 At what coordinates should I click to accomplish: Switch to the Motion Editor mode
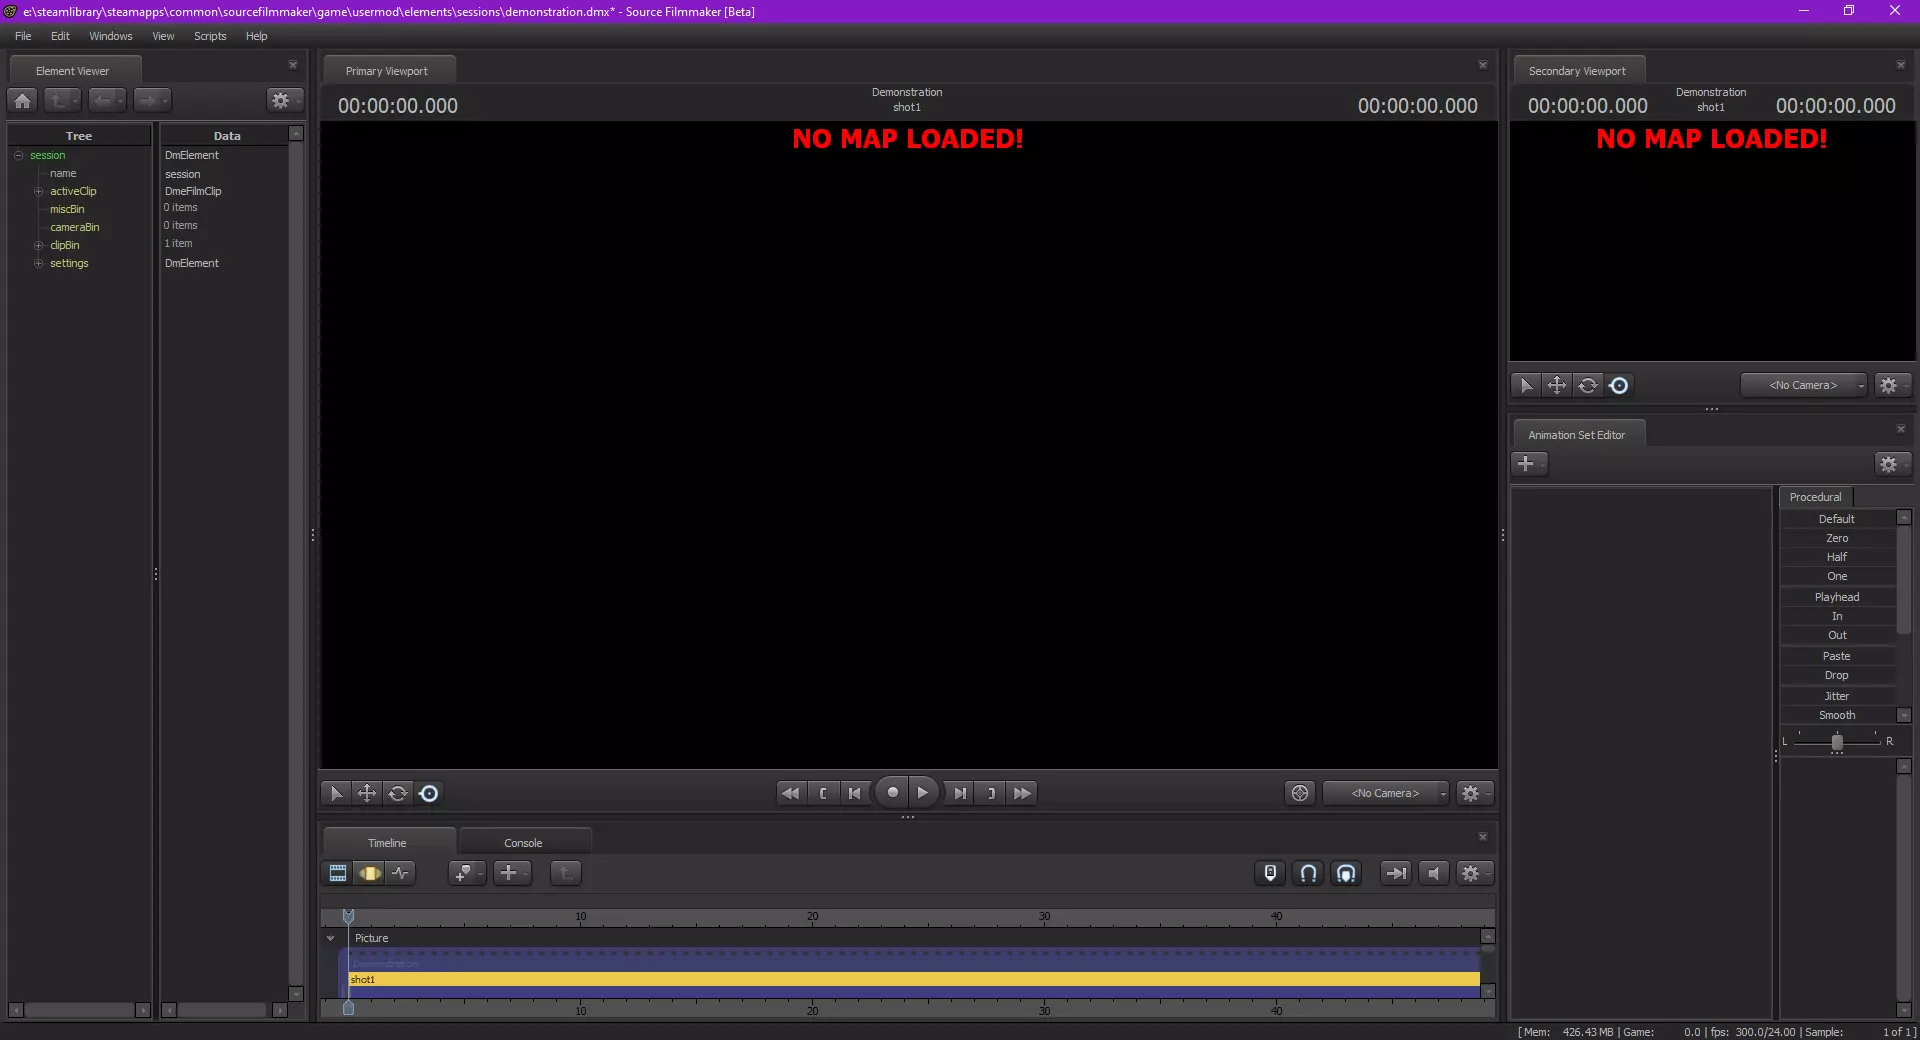[369, 873]
